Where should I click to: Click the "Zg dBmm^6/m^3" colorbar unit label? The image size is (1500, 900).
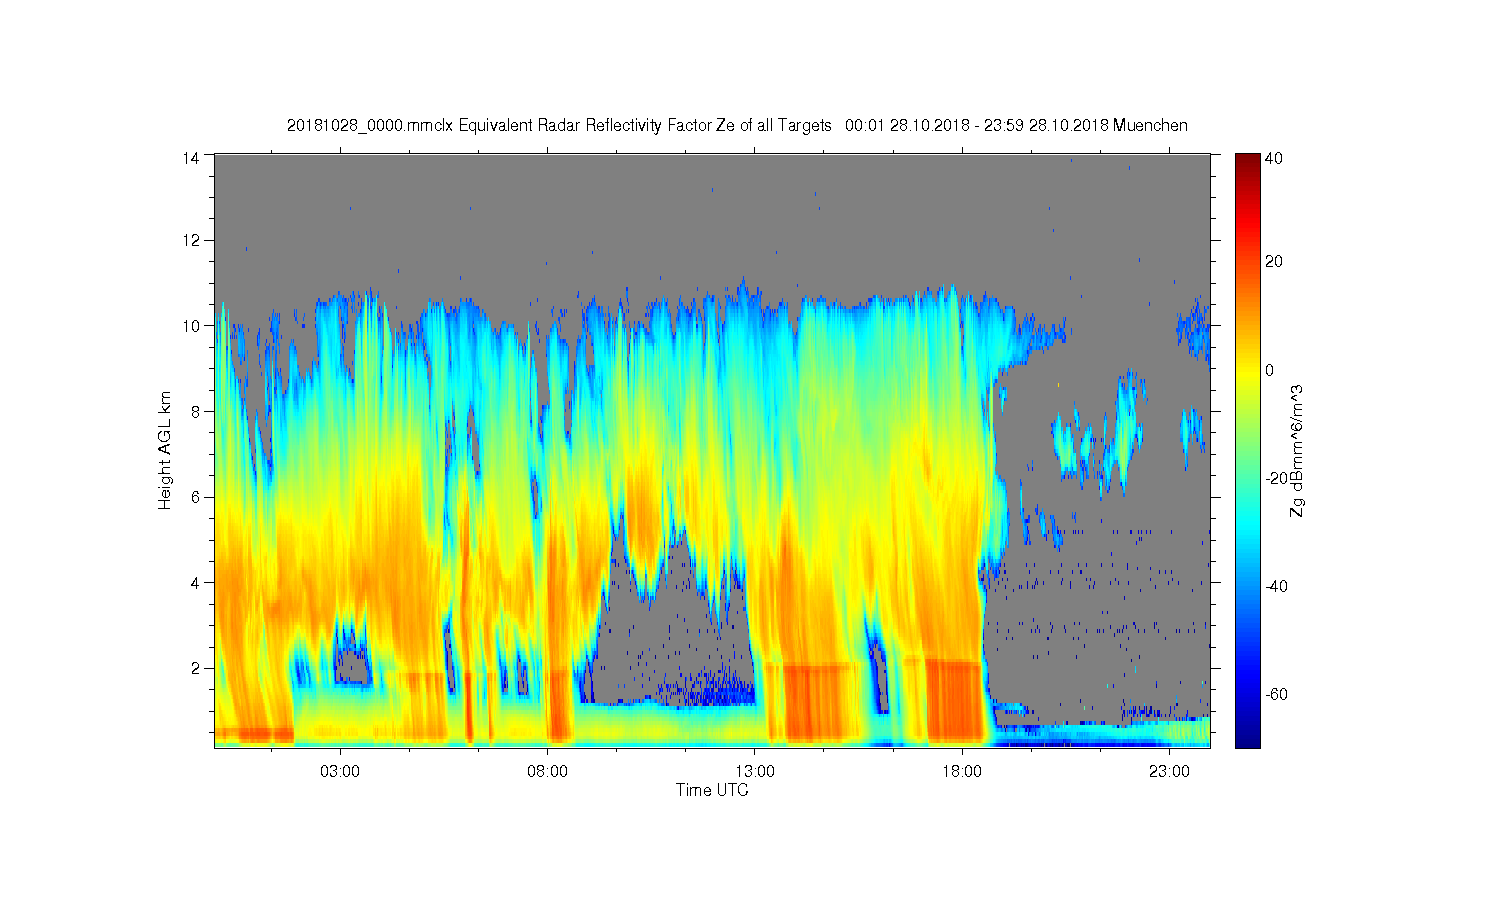pyautogui.click(x=1297, y=452)
